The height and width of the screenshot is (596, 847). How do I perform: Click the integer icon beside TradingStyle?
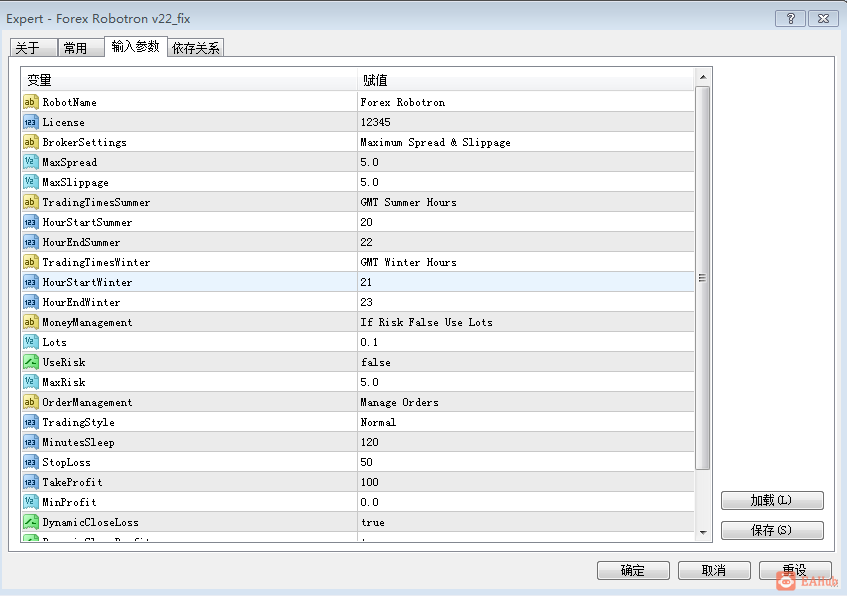(x=31, y=422)
